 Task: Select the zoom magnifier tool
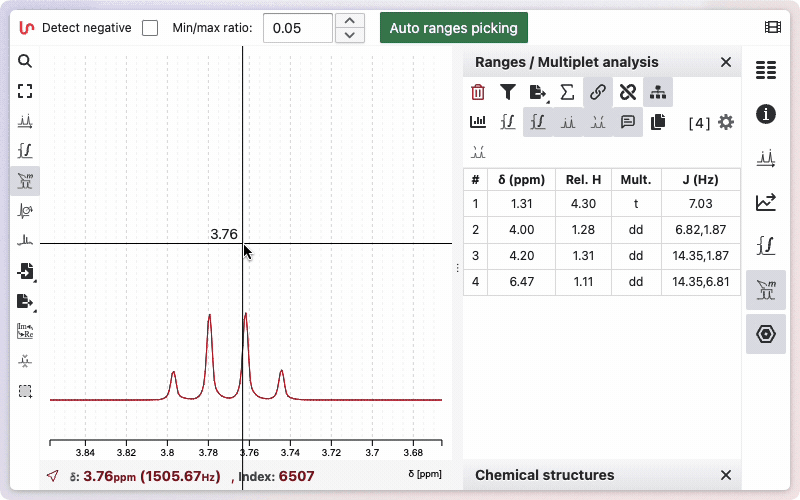point(25,61)
